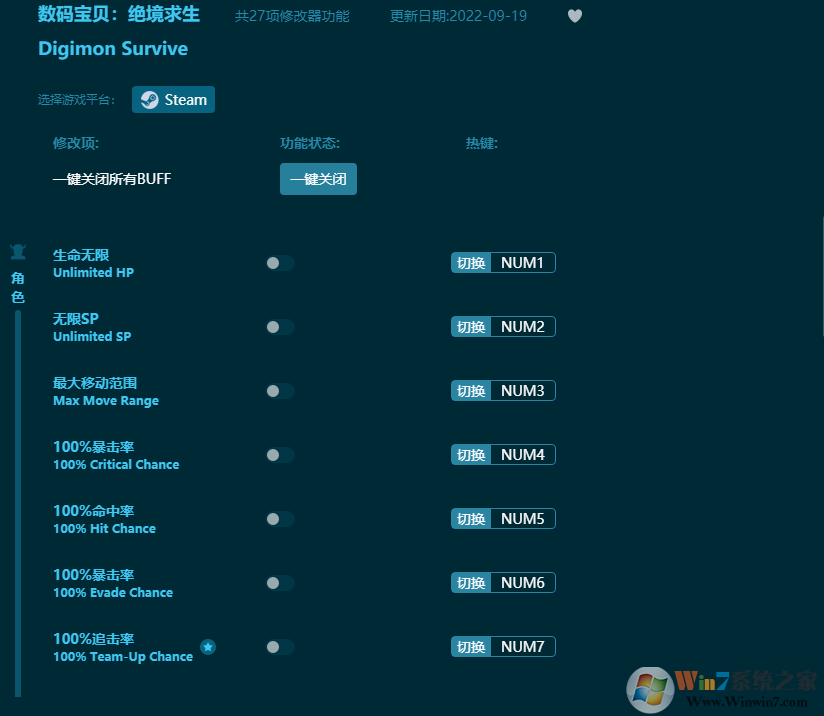This screenshot has width=824, height=716.
Task: Click the 无限SP label
Action: tap(76, 319)
